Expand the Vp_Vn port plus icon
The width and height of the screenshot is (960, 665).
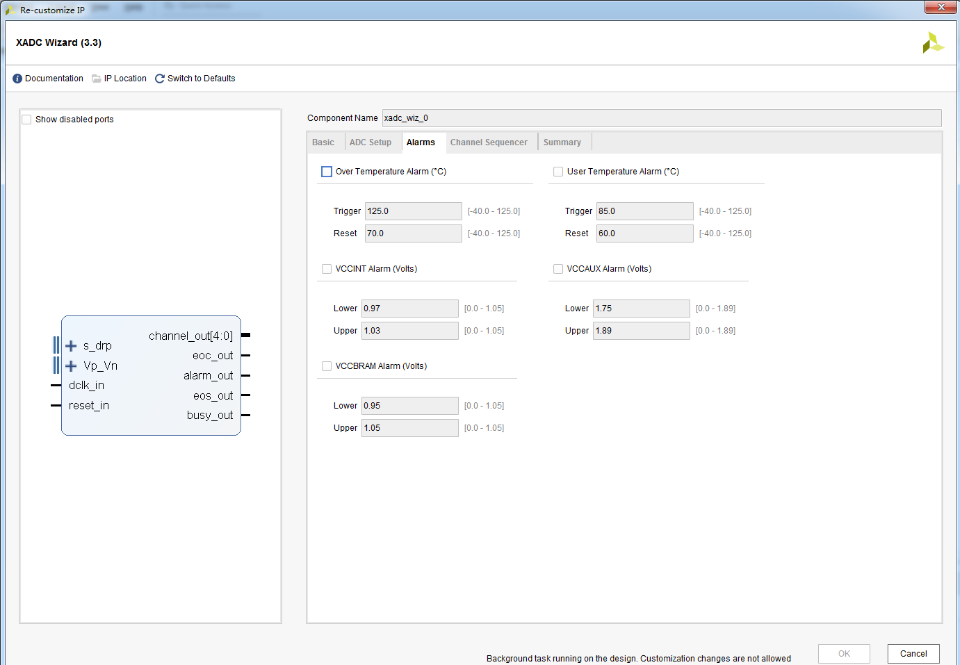[x=71, y=366]
